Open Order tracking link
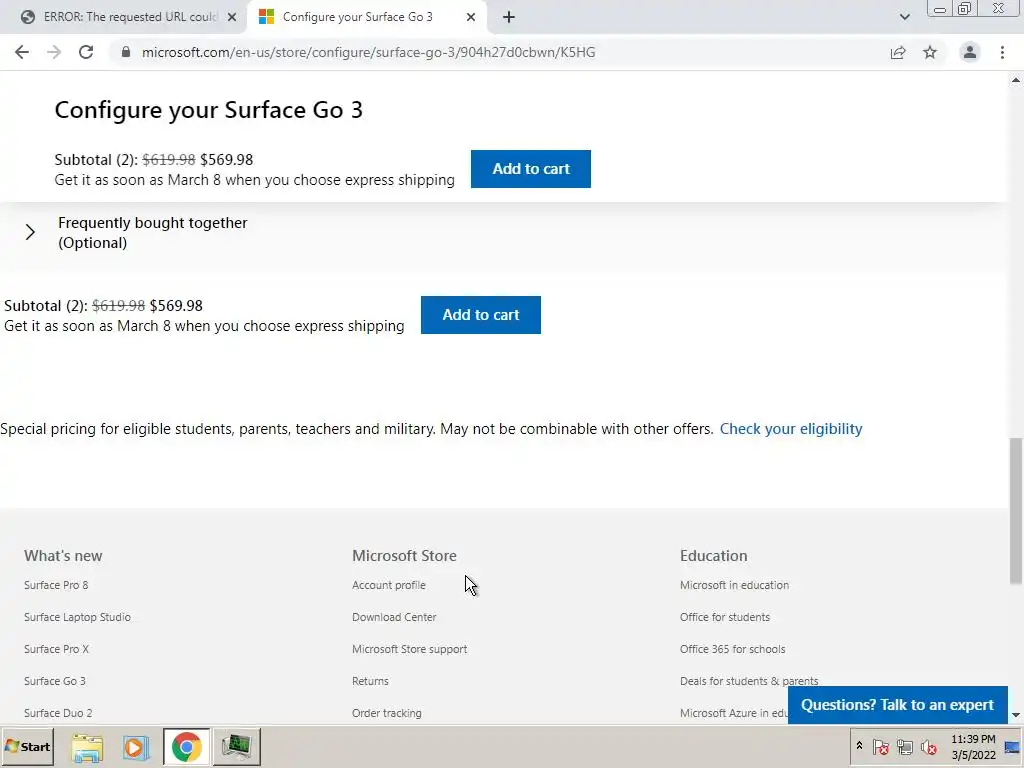The width and height of the screenshot is (1024, 768). pos(387,713)
